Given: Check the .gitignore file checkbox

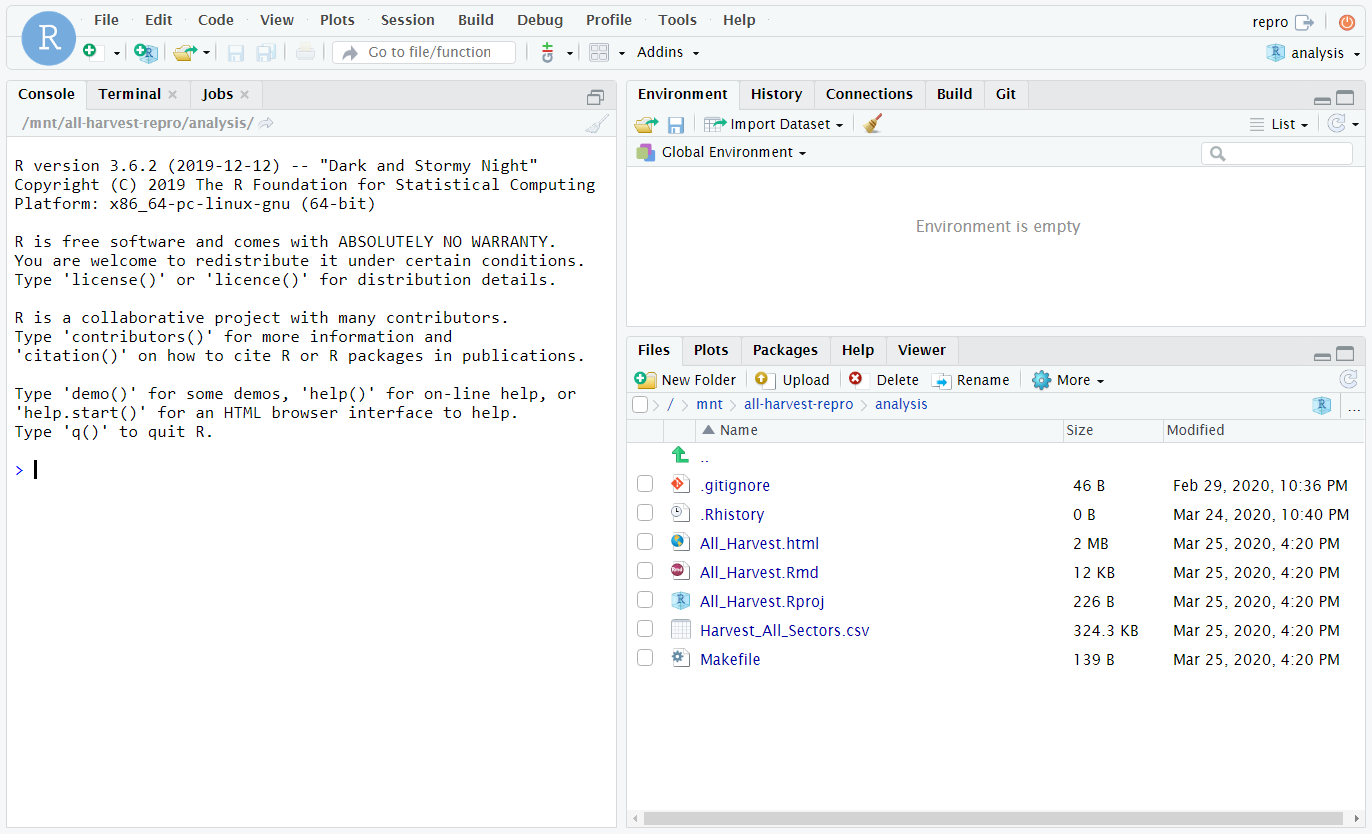Looking at the screenshot, I should (x=645, y=484).
